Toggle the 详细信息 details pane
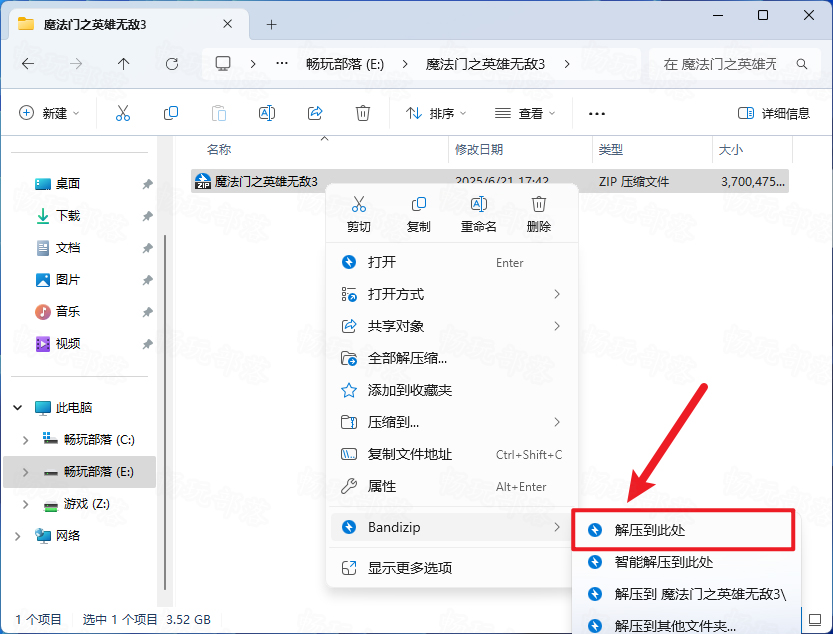 tap(774, 113)
